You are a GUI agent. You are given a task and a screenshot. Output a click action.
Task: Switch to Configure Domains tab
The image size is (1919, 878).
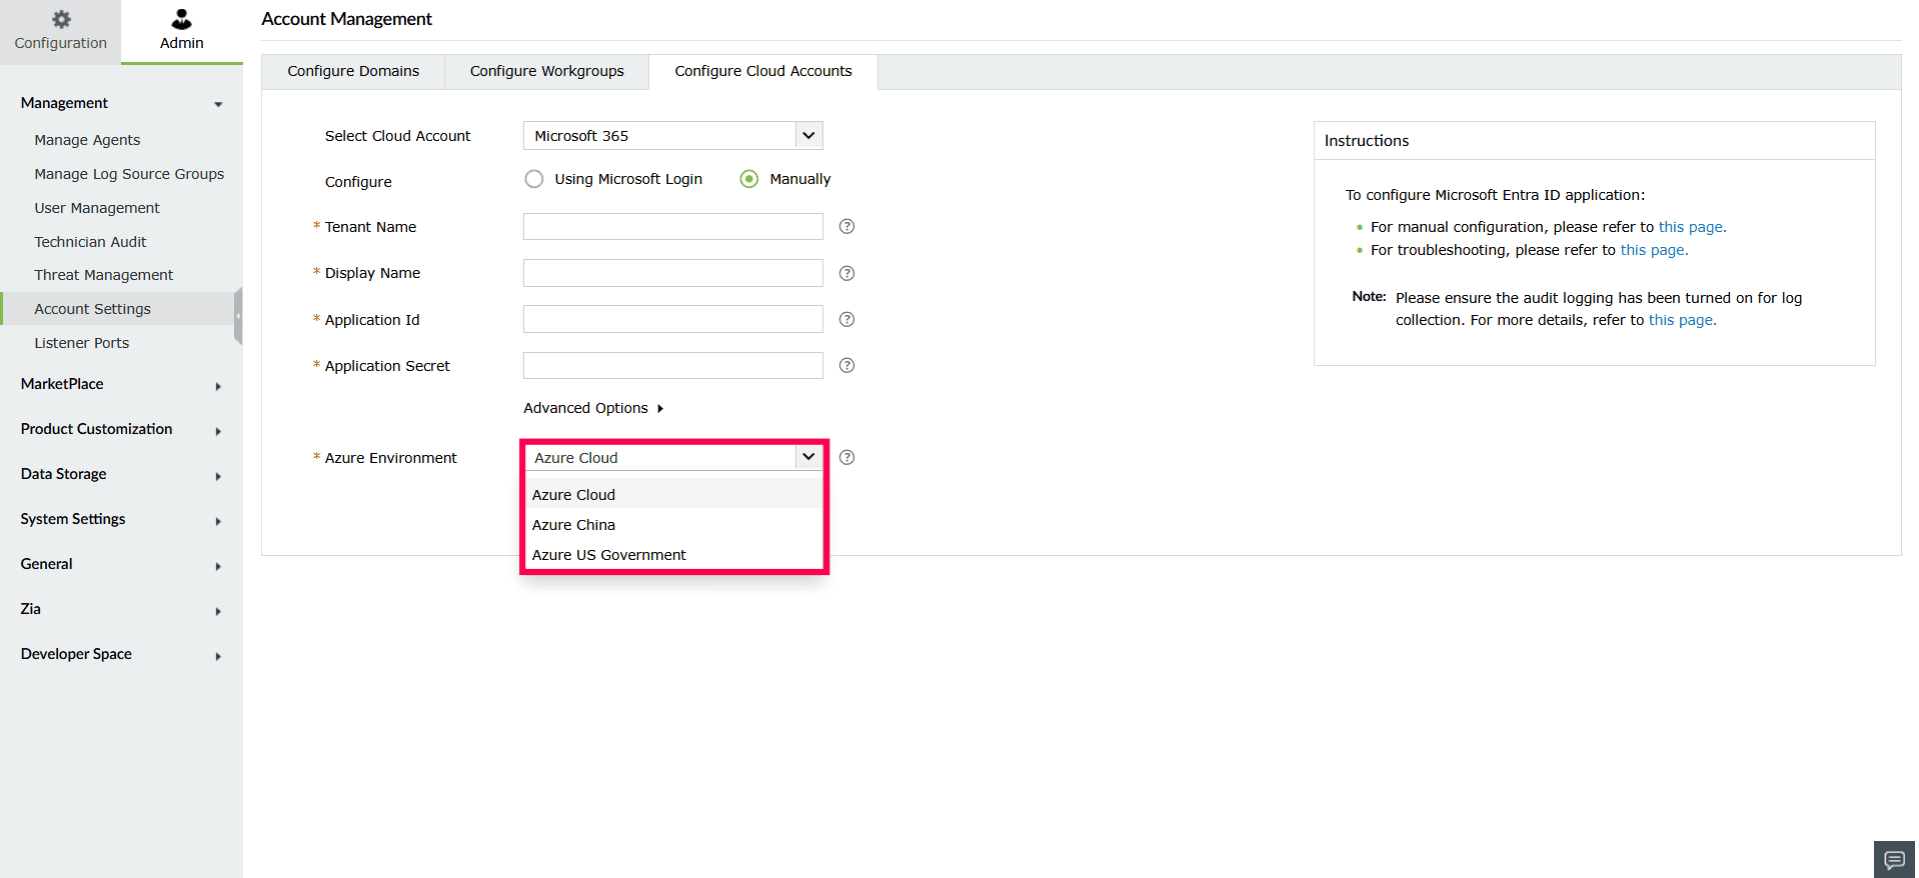pyautogui.click(x=353, y=71)
